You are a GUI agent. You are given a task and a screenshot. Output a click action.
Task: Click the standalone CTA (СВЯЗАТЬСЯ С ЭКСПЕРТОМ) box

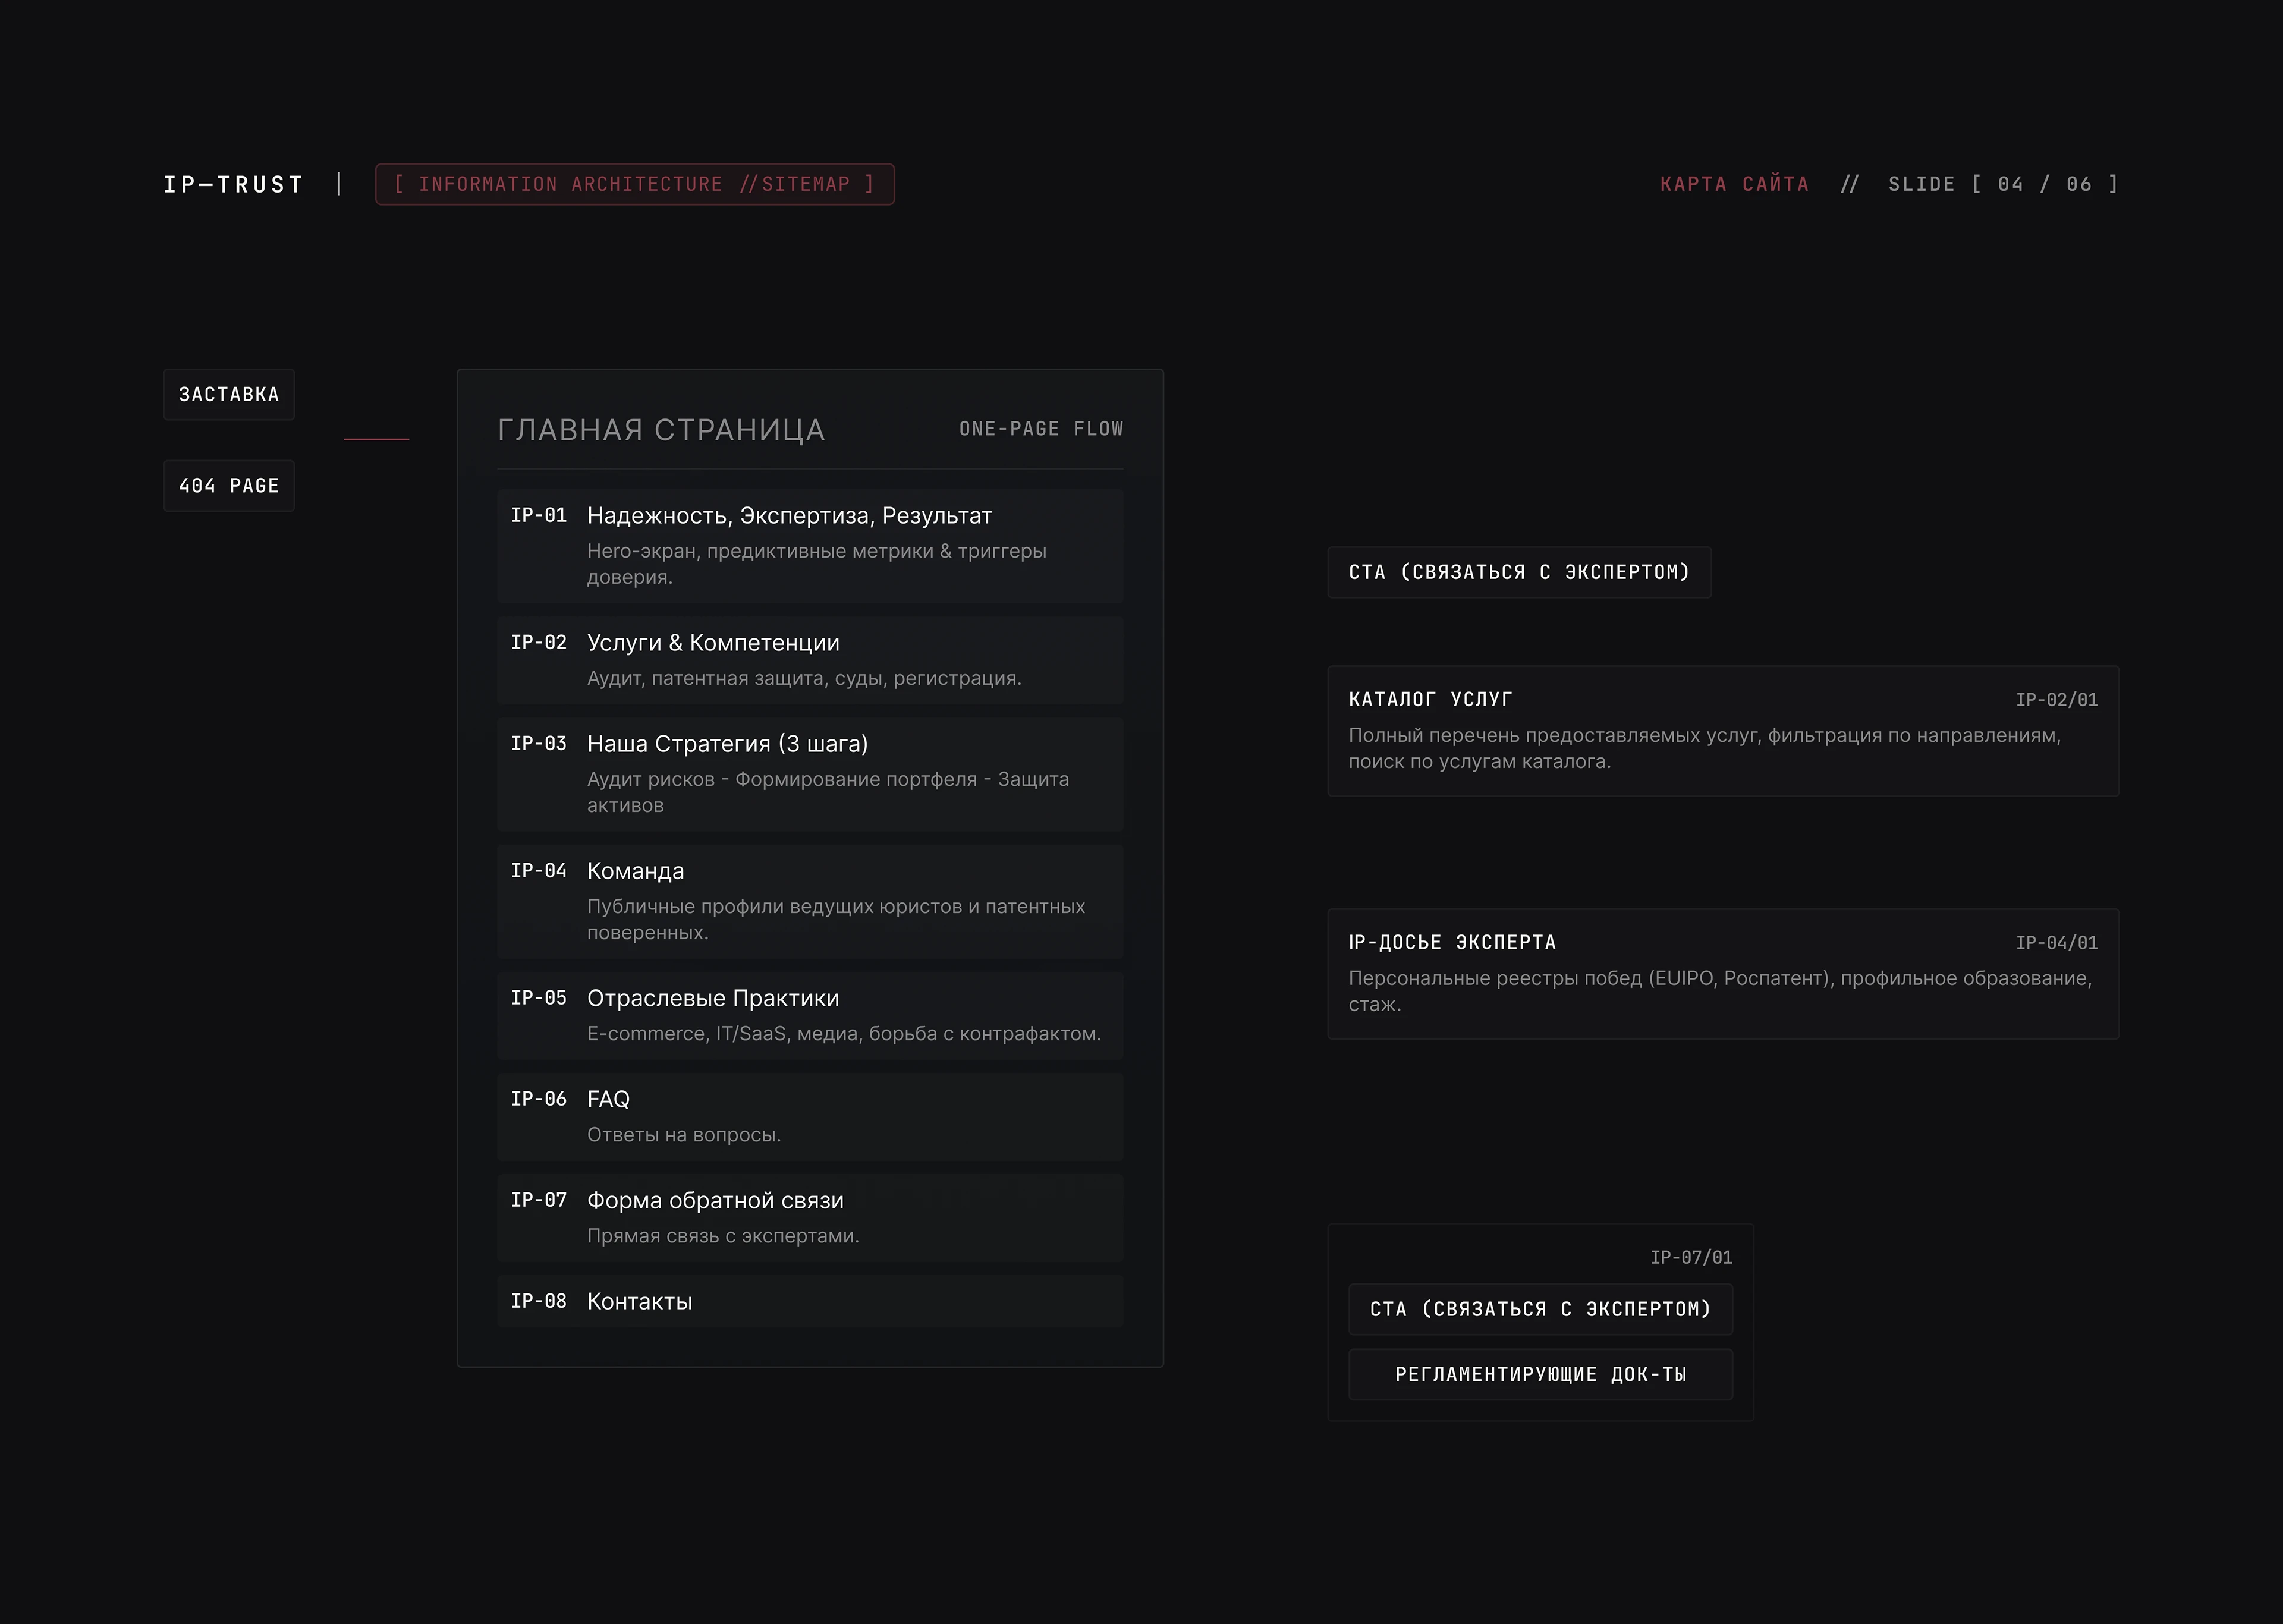pyautogui.click(x=1519, y=572)
